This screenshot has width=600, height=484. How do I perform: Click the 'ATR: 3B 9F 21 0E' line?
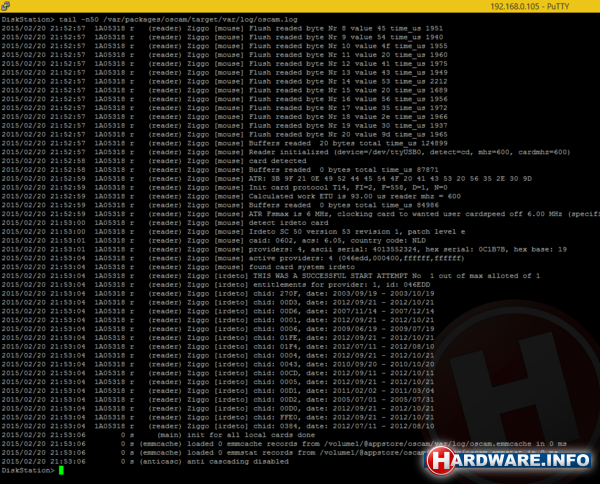pyautogui.click(x=266, y=179)
